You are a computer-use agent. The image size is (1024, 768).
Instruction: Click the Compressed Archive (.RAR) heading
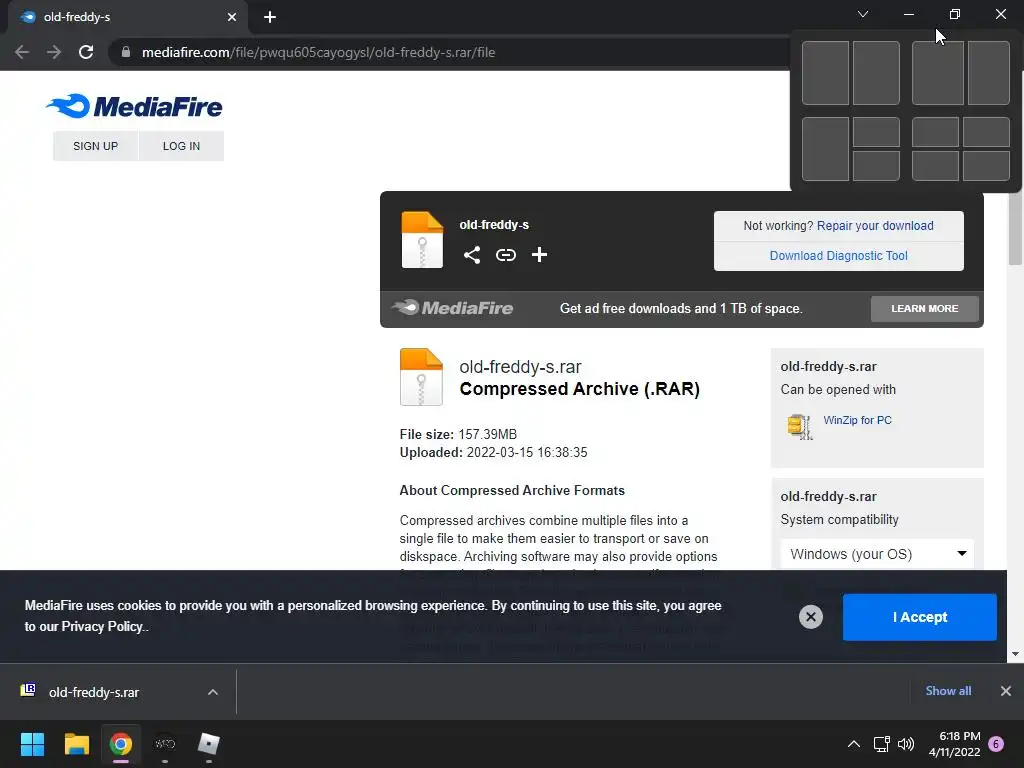[579, 389]
